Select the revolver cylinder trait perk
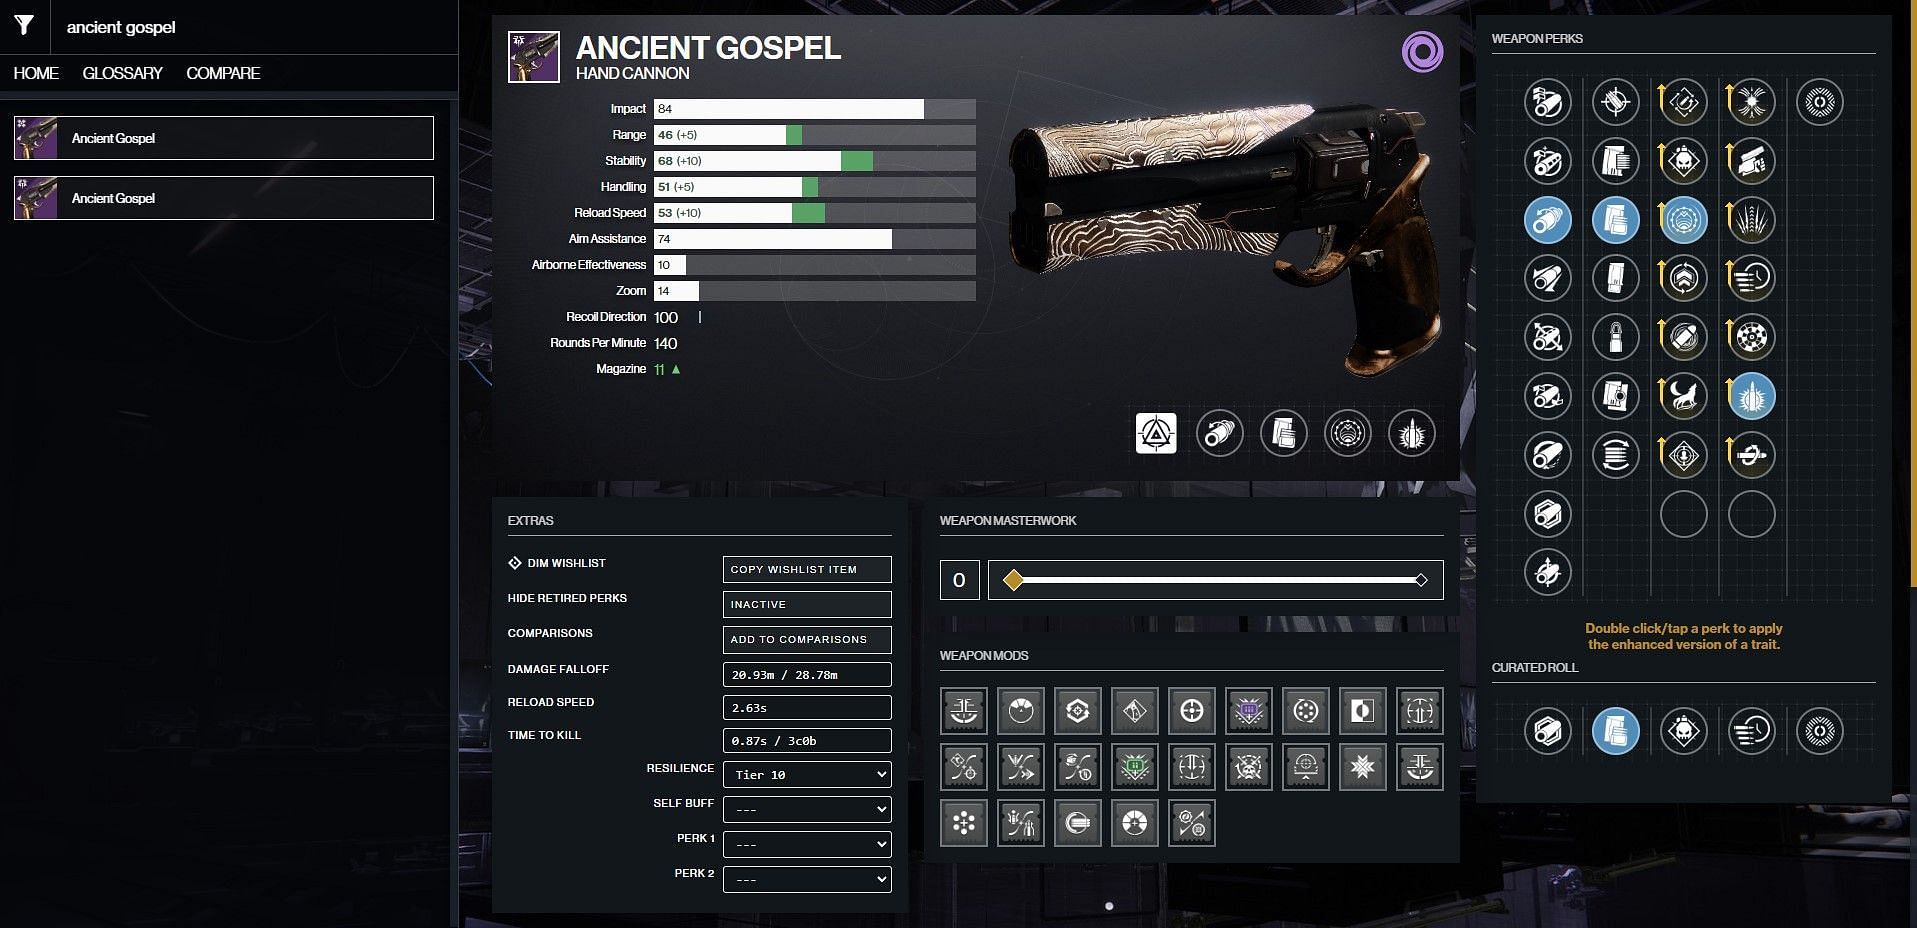 [1752, 337]
